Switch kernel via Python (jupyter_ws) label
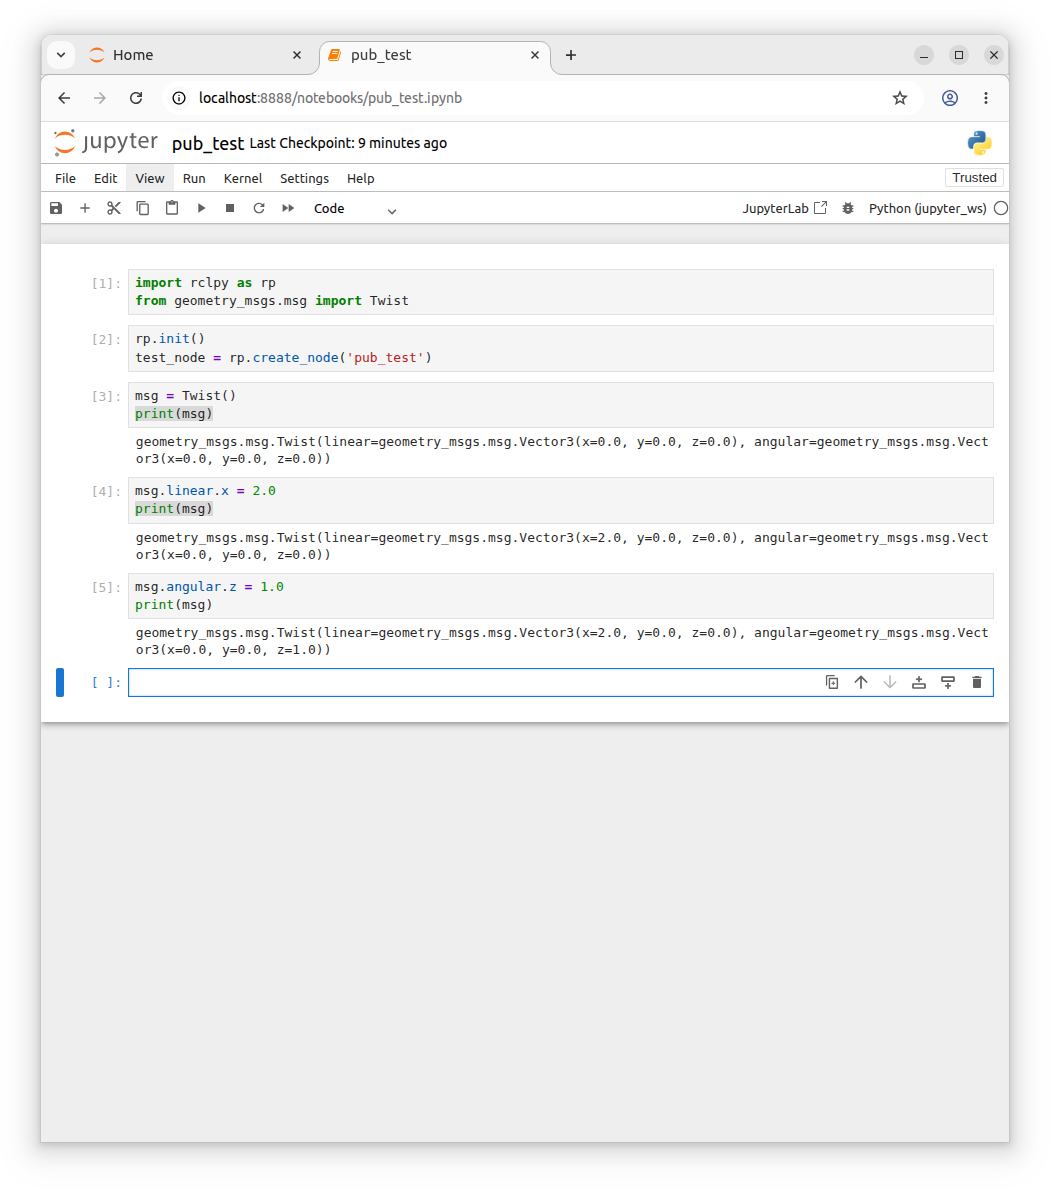Screen dimensions: 1050x1189 click(927, 209)
